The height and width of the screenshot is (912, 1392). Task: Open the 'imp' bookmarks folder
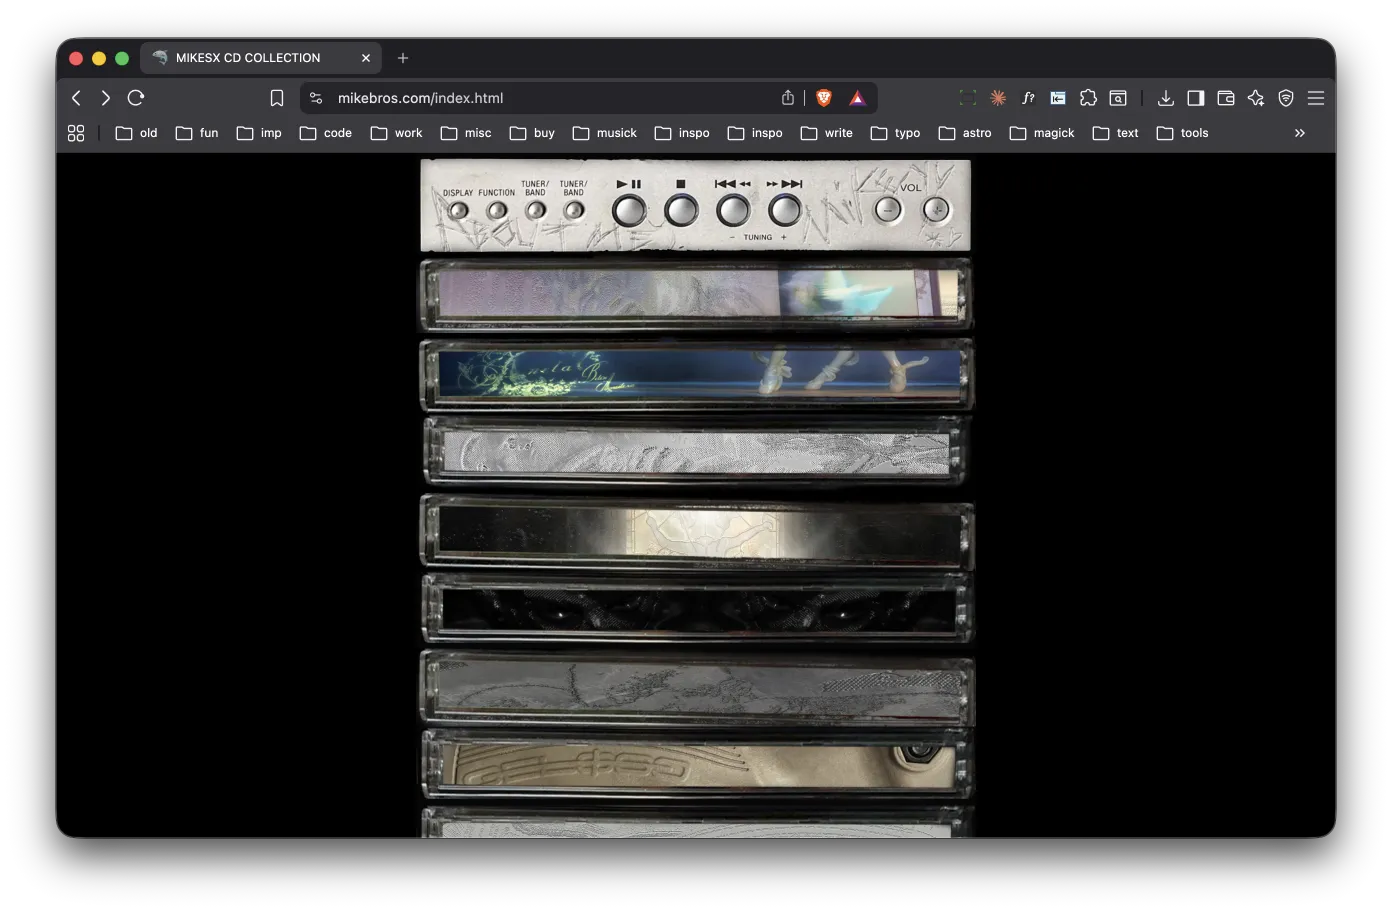[x=259, y=133]
